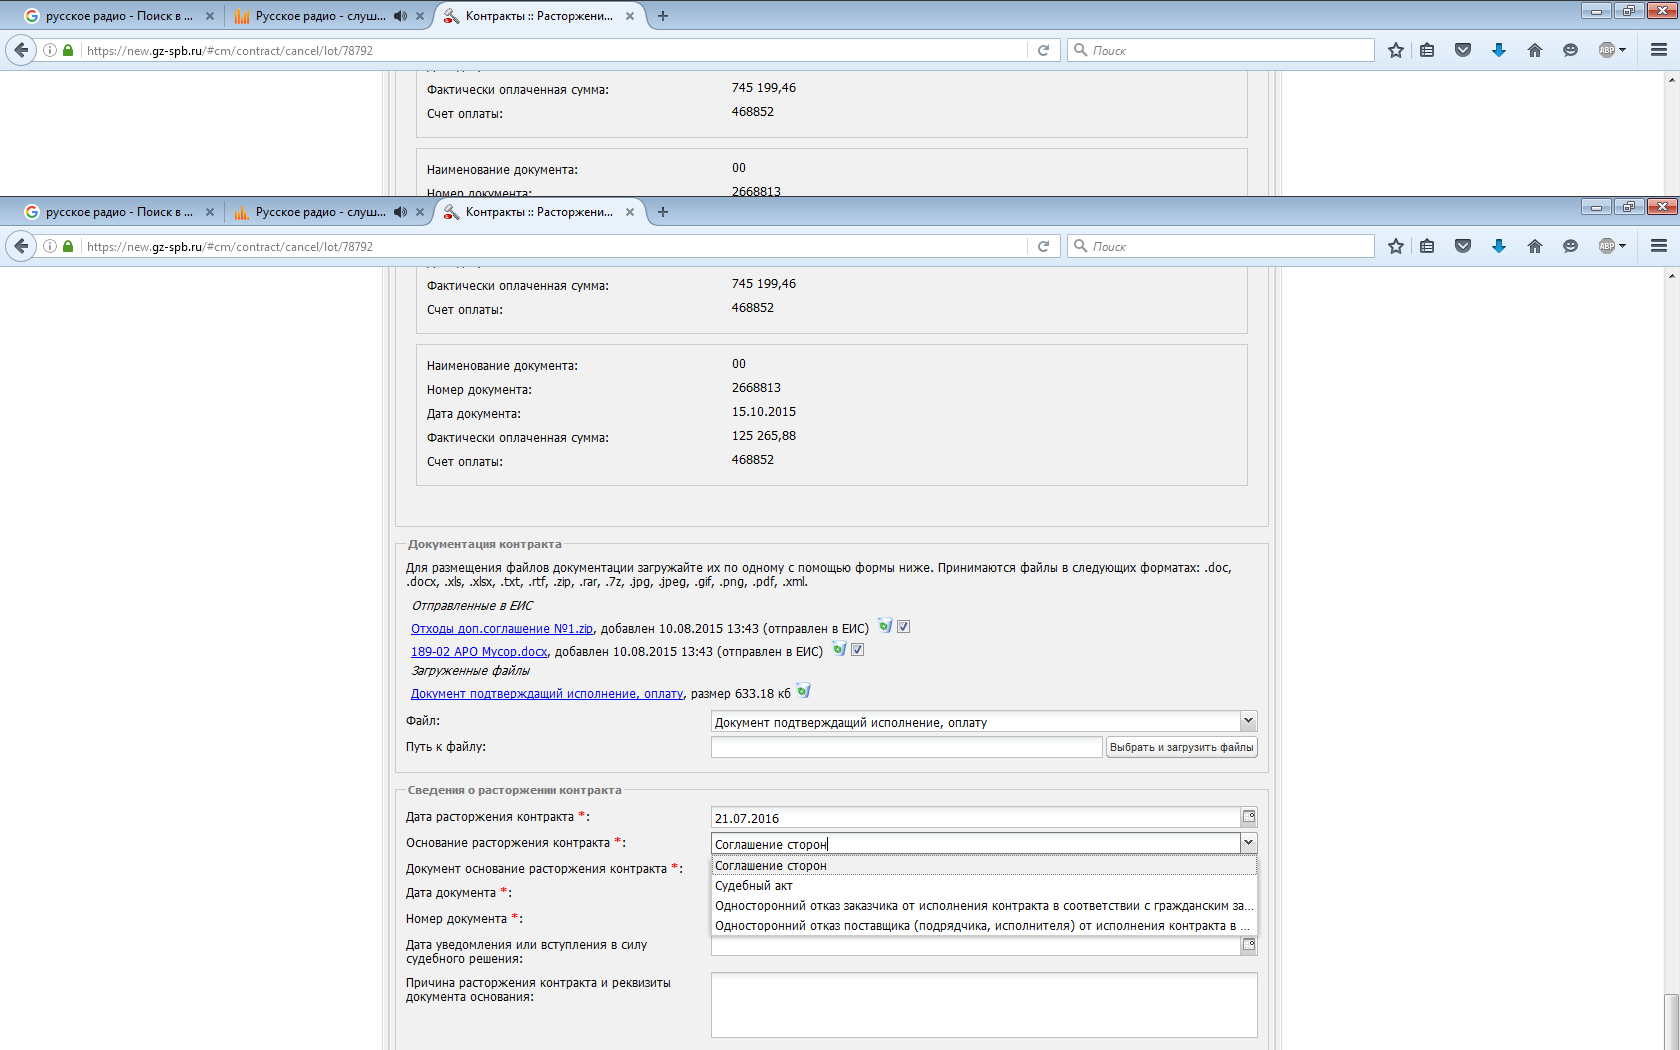
Task: Click the padlock icon in front window address bar
Action: point(68,246)
